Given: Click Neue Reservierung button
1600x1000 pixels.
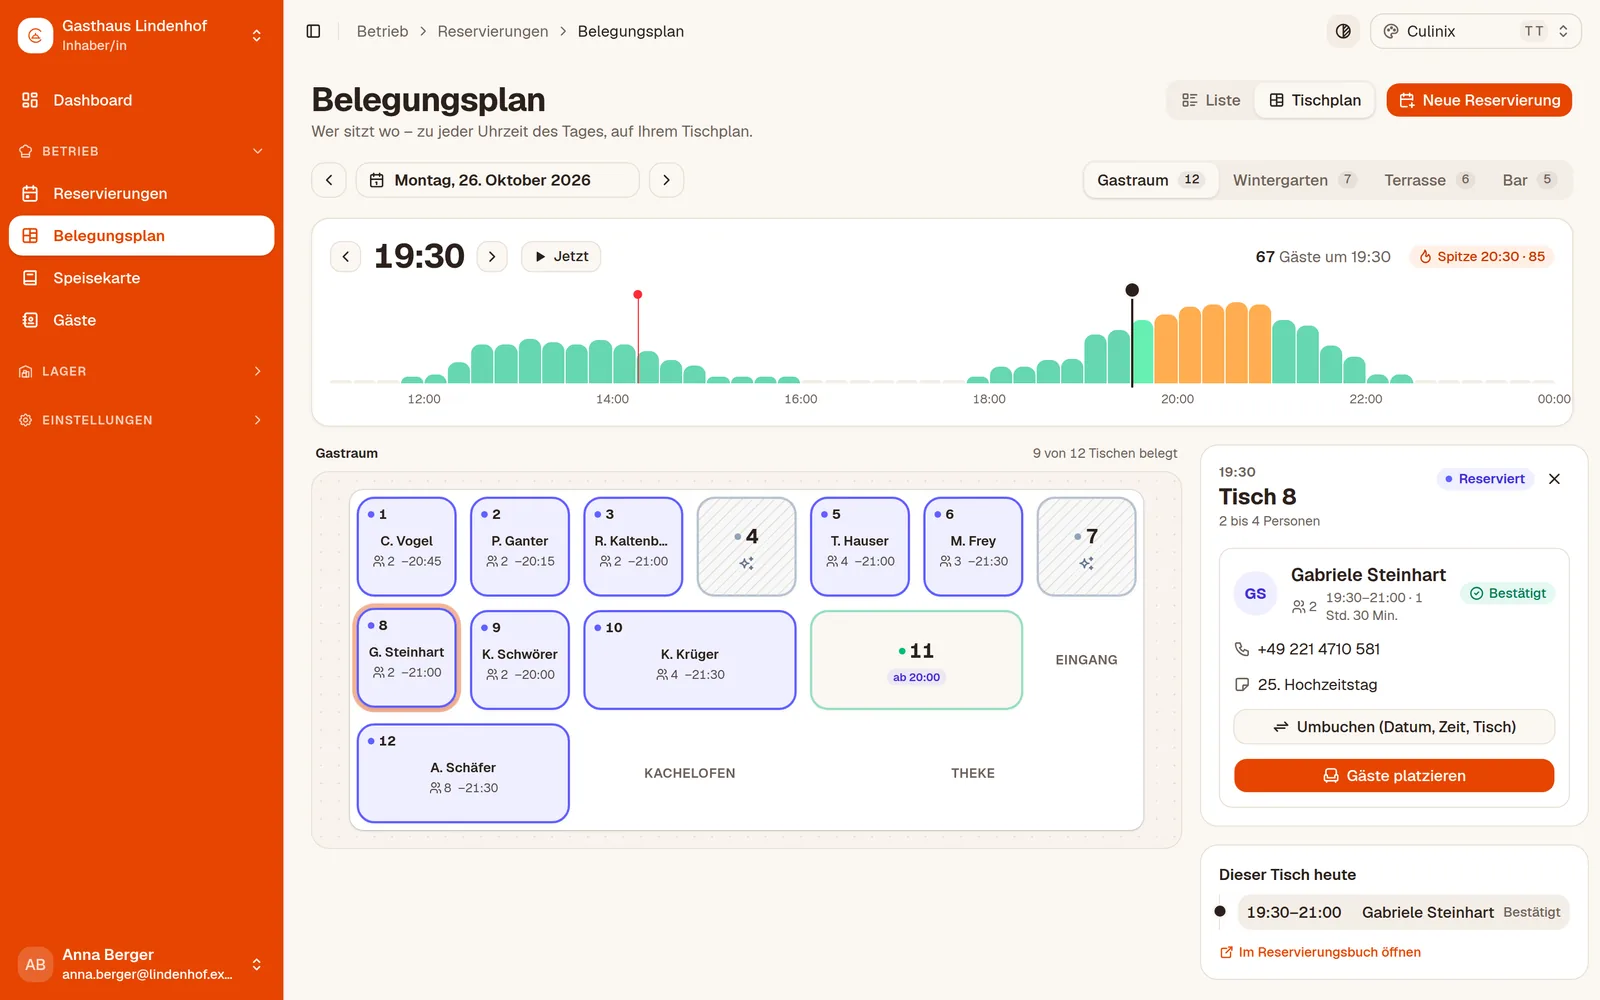Looking at the screenshot, I should tap(1479, 100).
